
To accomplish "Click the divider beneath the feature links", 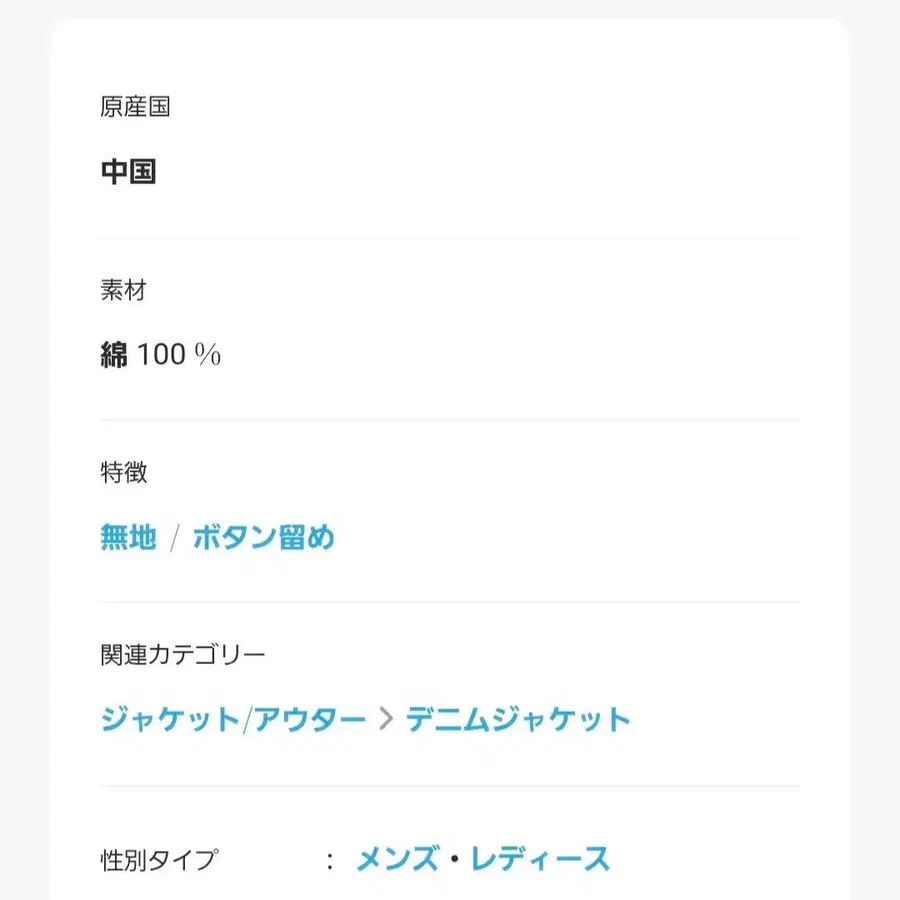I will 448,602.
